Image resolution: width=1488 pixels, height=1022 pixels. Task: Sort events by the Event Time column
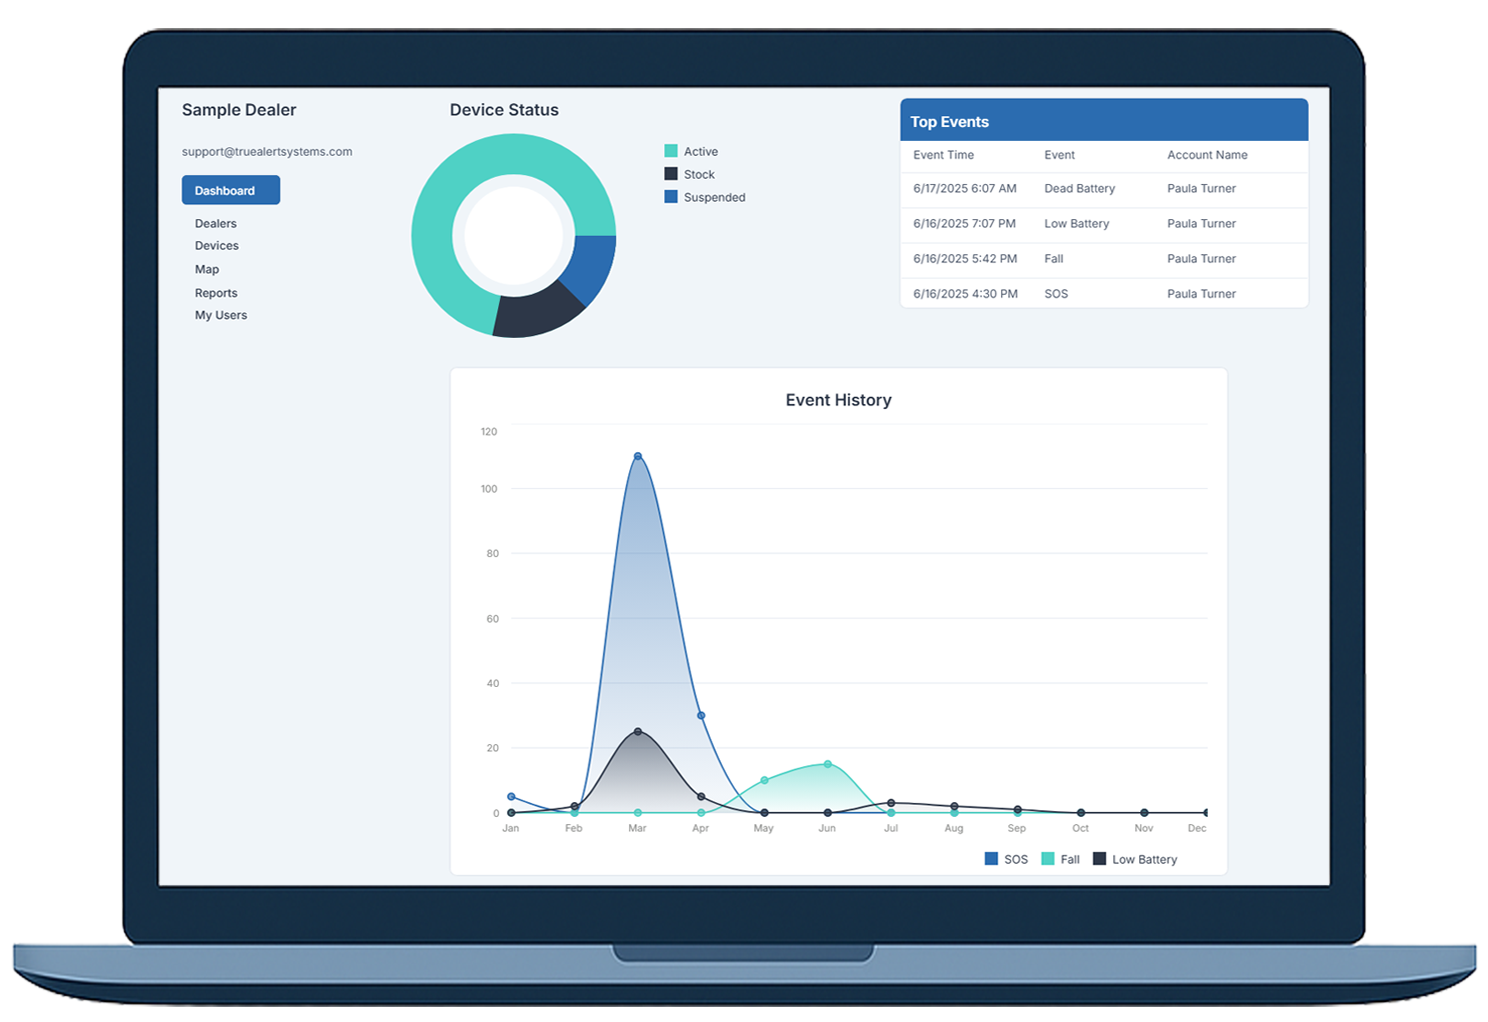coord(943,155)
